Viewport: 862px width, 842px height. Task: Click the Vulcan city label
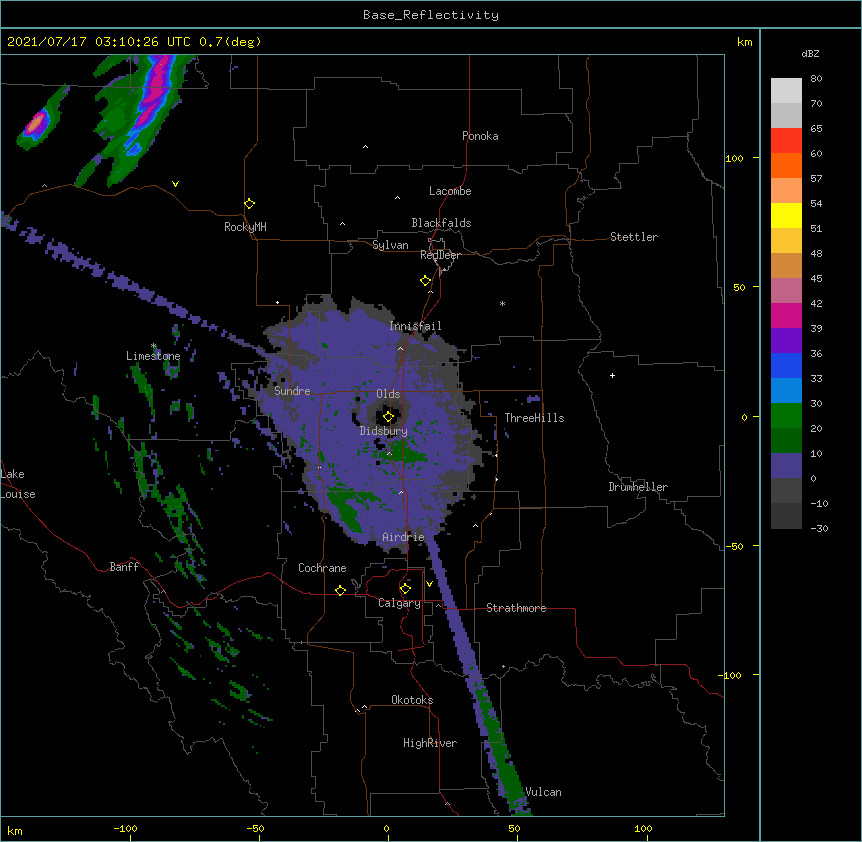pos(543,792)
